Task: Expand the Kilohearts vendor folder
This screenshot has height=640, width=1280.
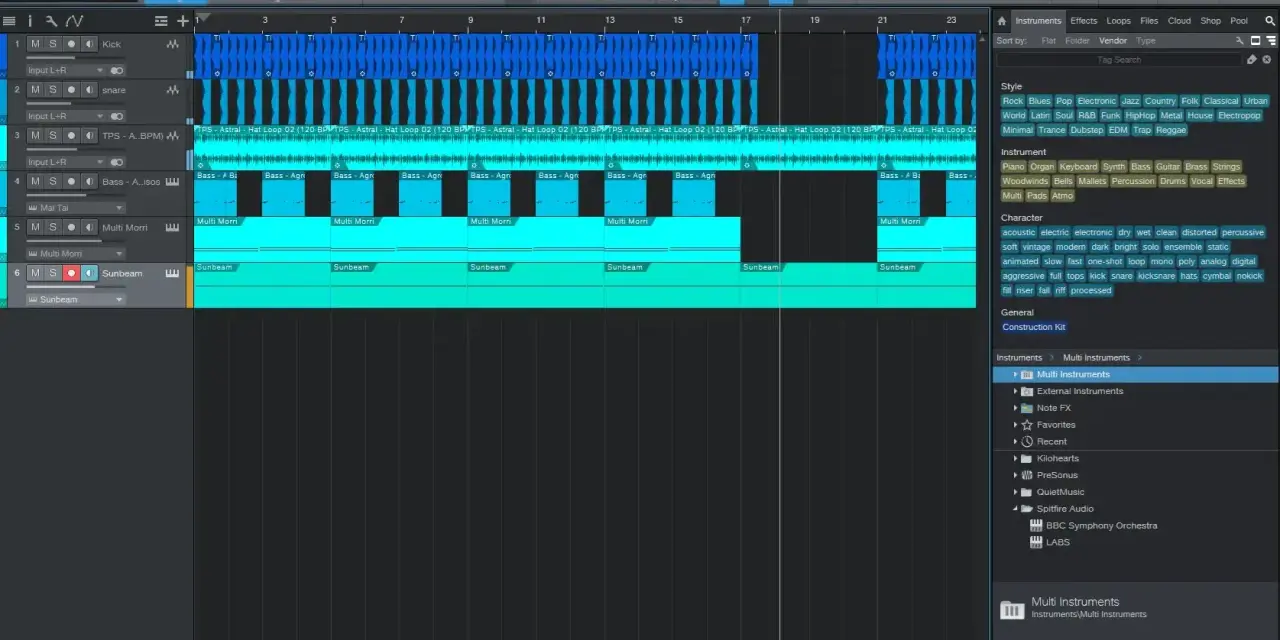Action: (x=1015, y=458)
